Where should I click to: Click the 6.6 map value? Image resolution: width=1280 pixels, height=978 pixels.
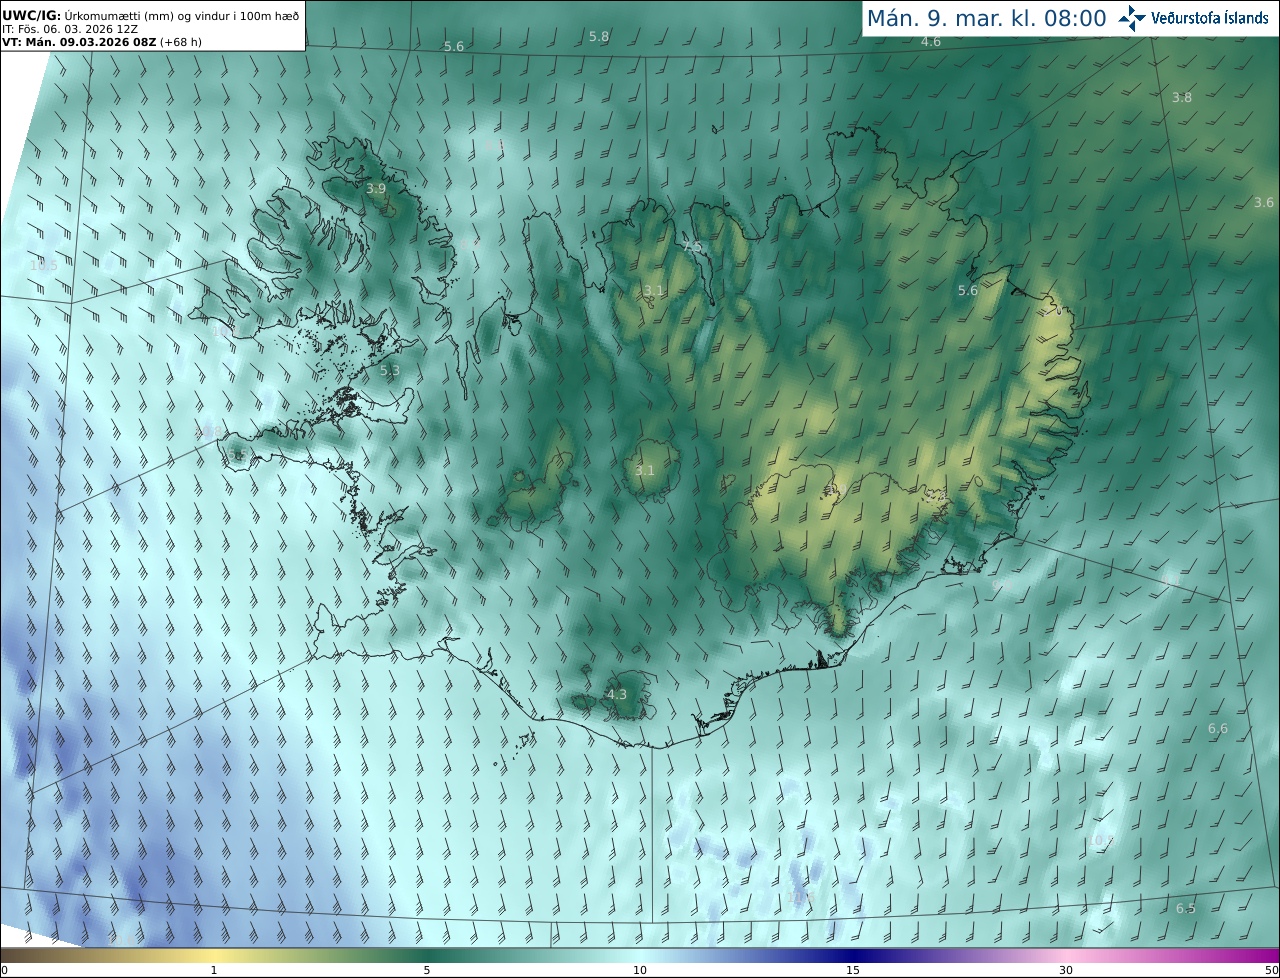(1218, 728)
